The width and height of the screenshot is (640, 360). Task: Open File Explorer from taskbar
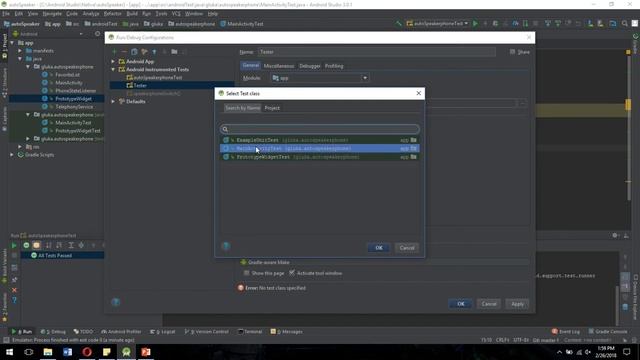pos(48,352)
